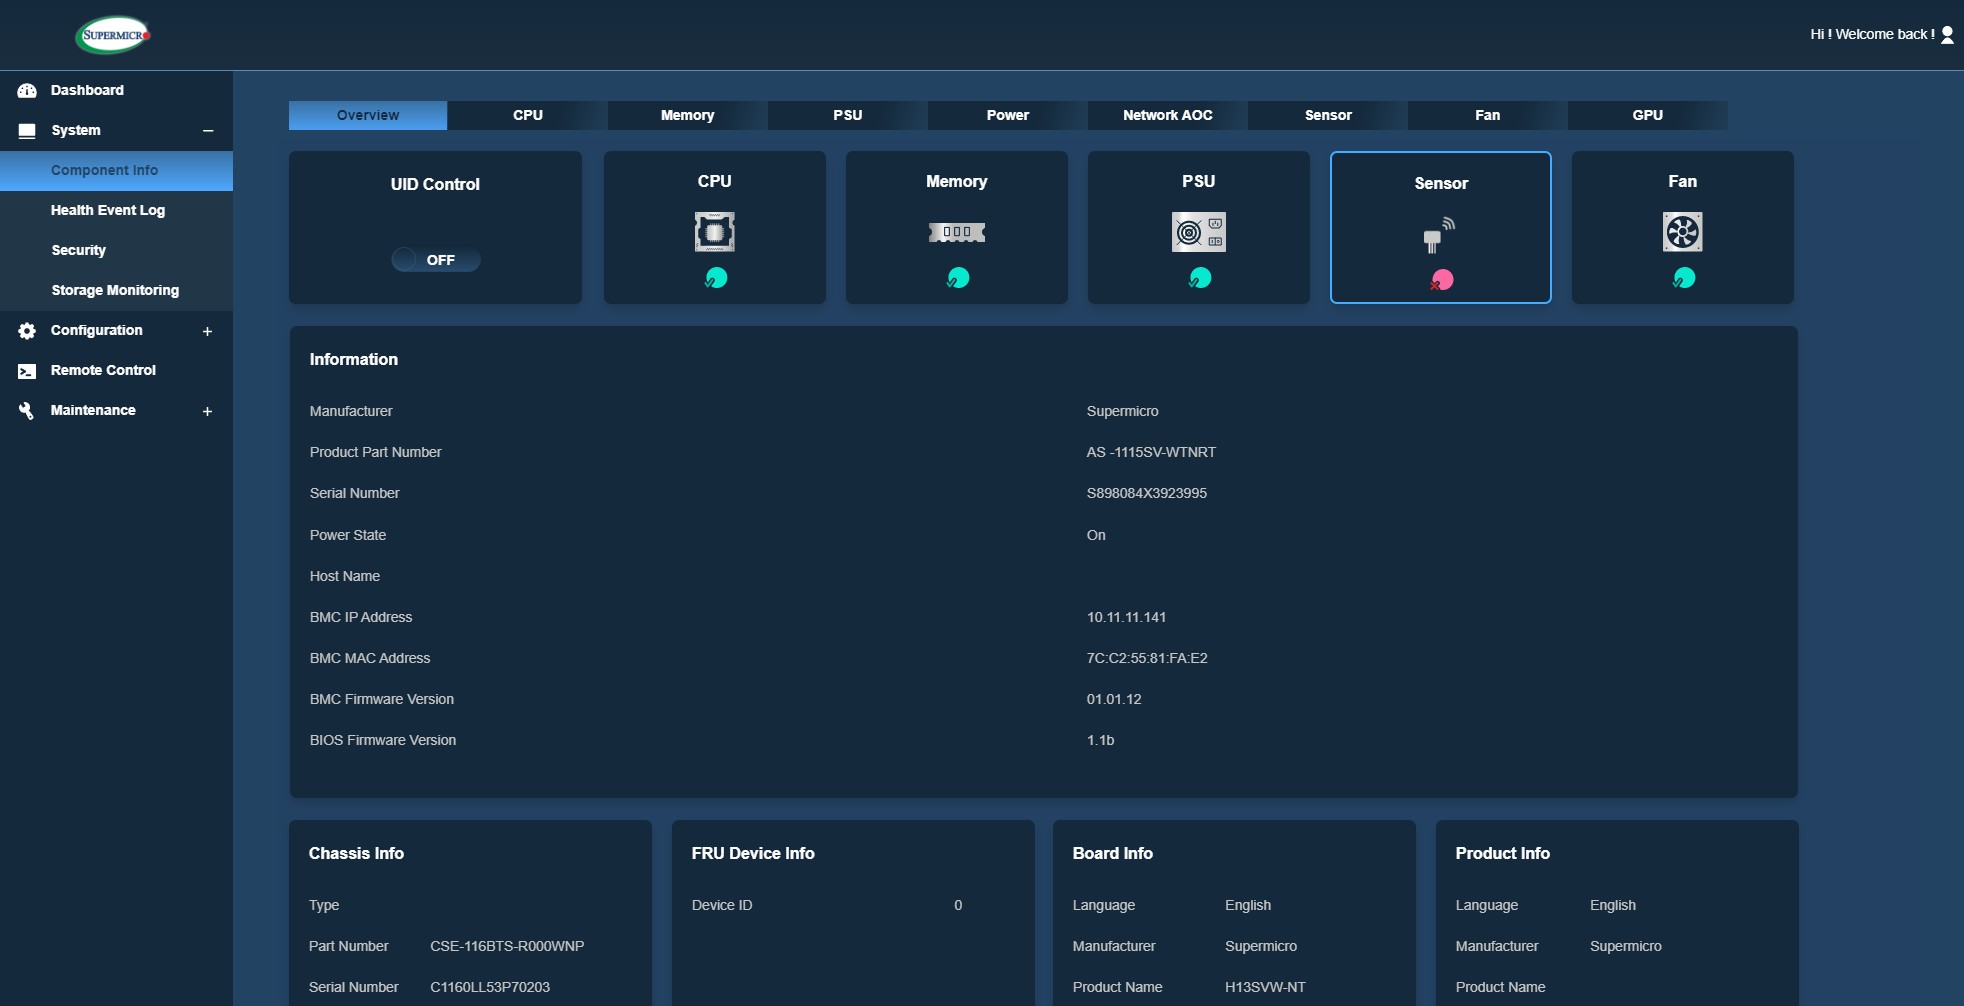The height and width of the screenshot is (1006, 1964).
Task: Click the Chassis Info heading
Action: click(x=356, y=853)
